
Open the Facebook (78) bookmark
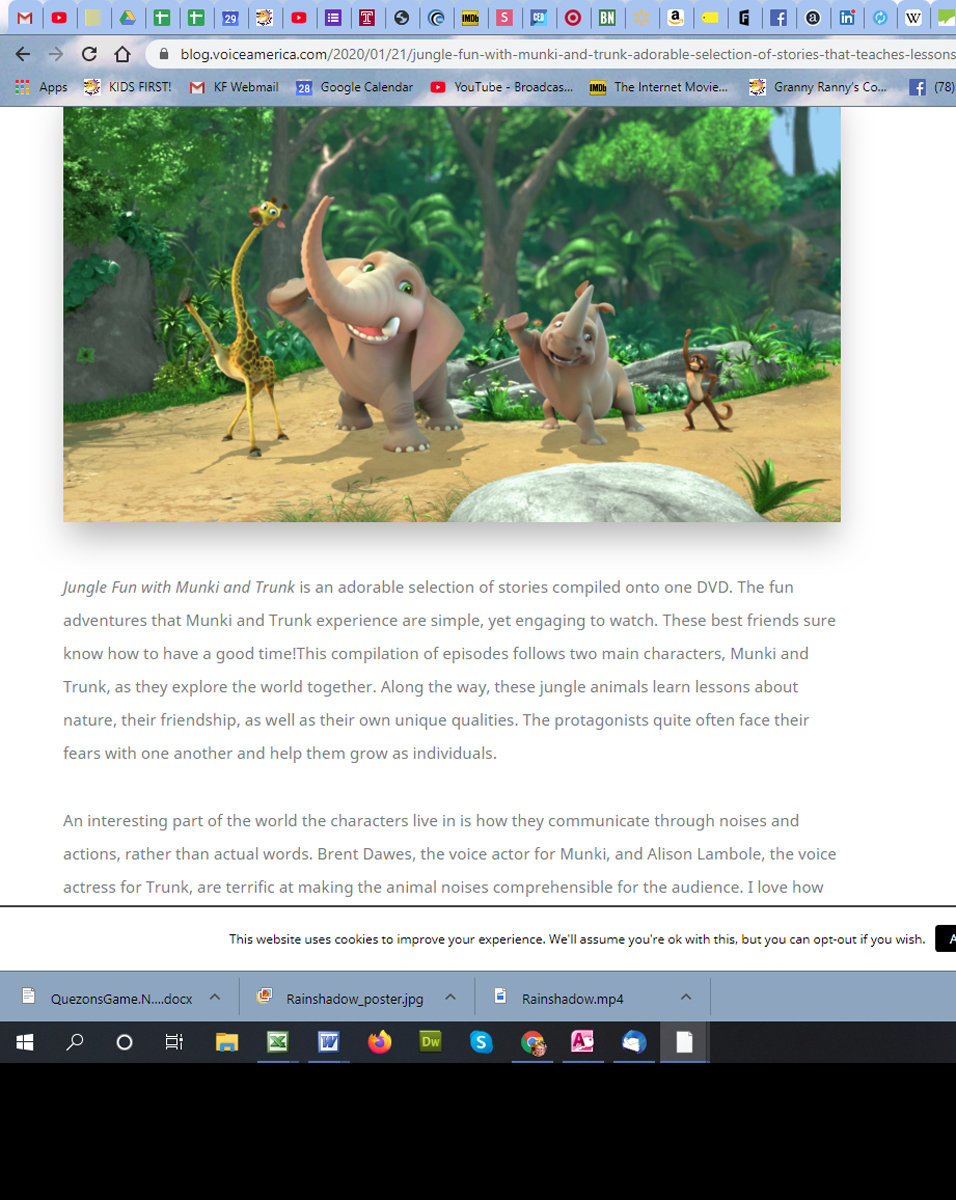click(931, 87)
